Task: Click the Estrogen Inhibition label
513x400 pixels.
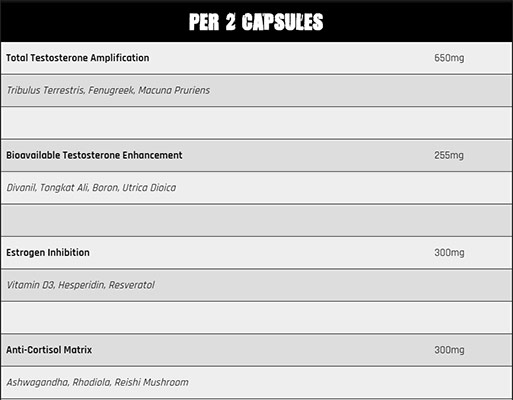Action: coord(48,253)
